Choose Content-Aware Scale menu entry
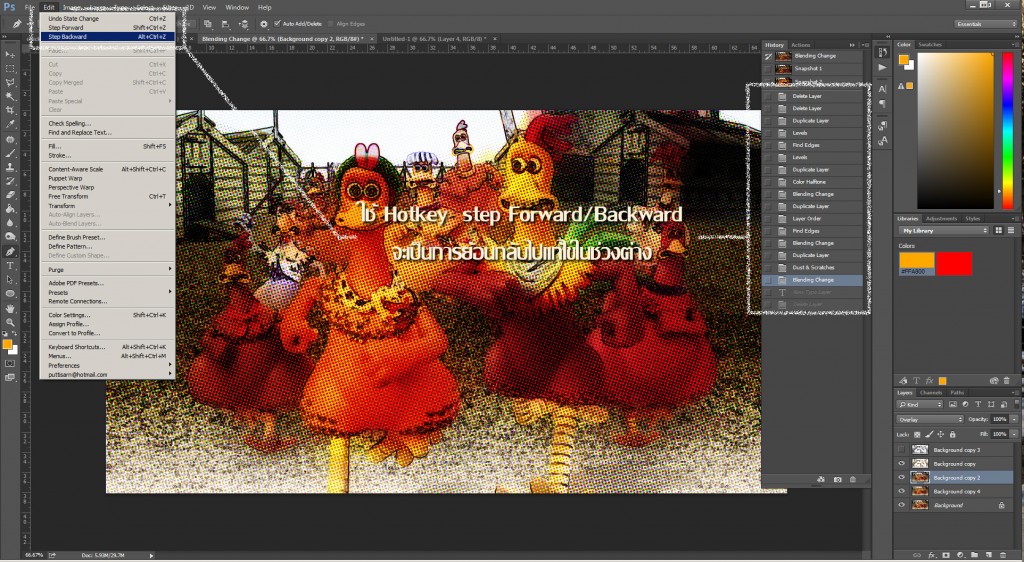1024x562 pixels. coord(108,169)
